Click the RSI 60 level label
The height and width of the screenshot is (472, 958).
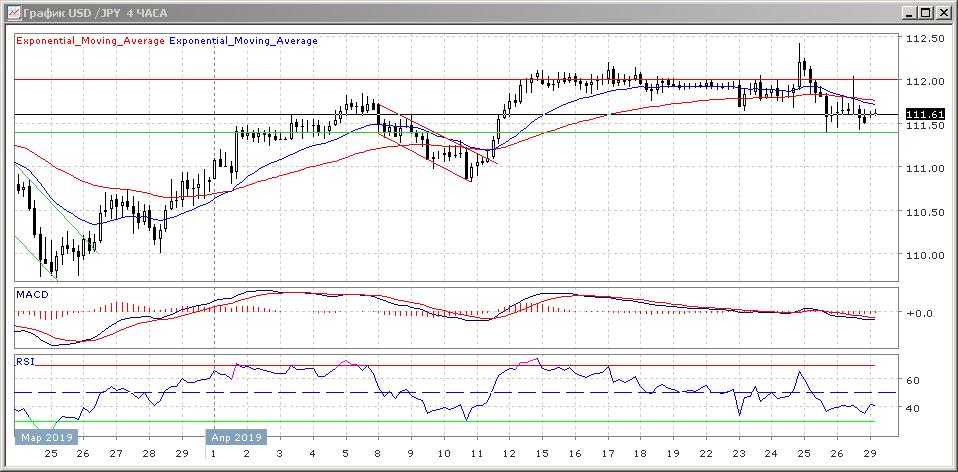pos(913,380)
